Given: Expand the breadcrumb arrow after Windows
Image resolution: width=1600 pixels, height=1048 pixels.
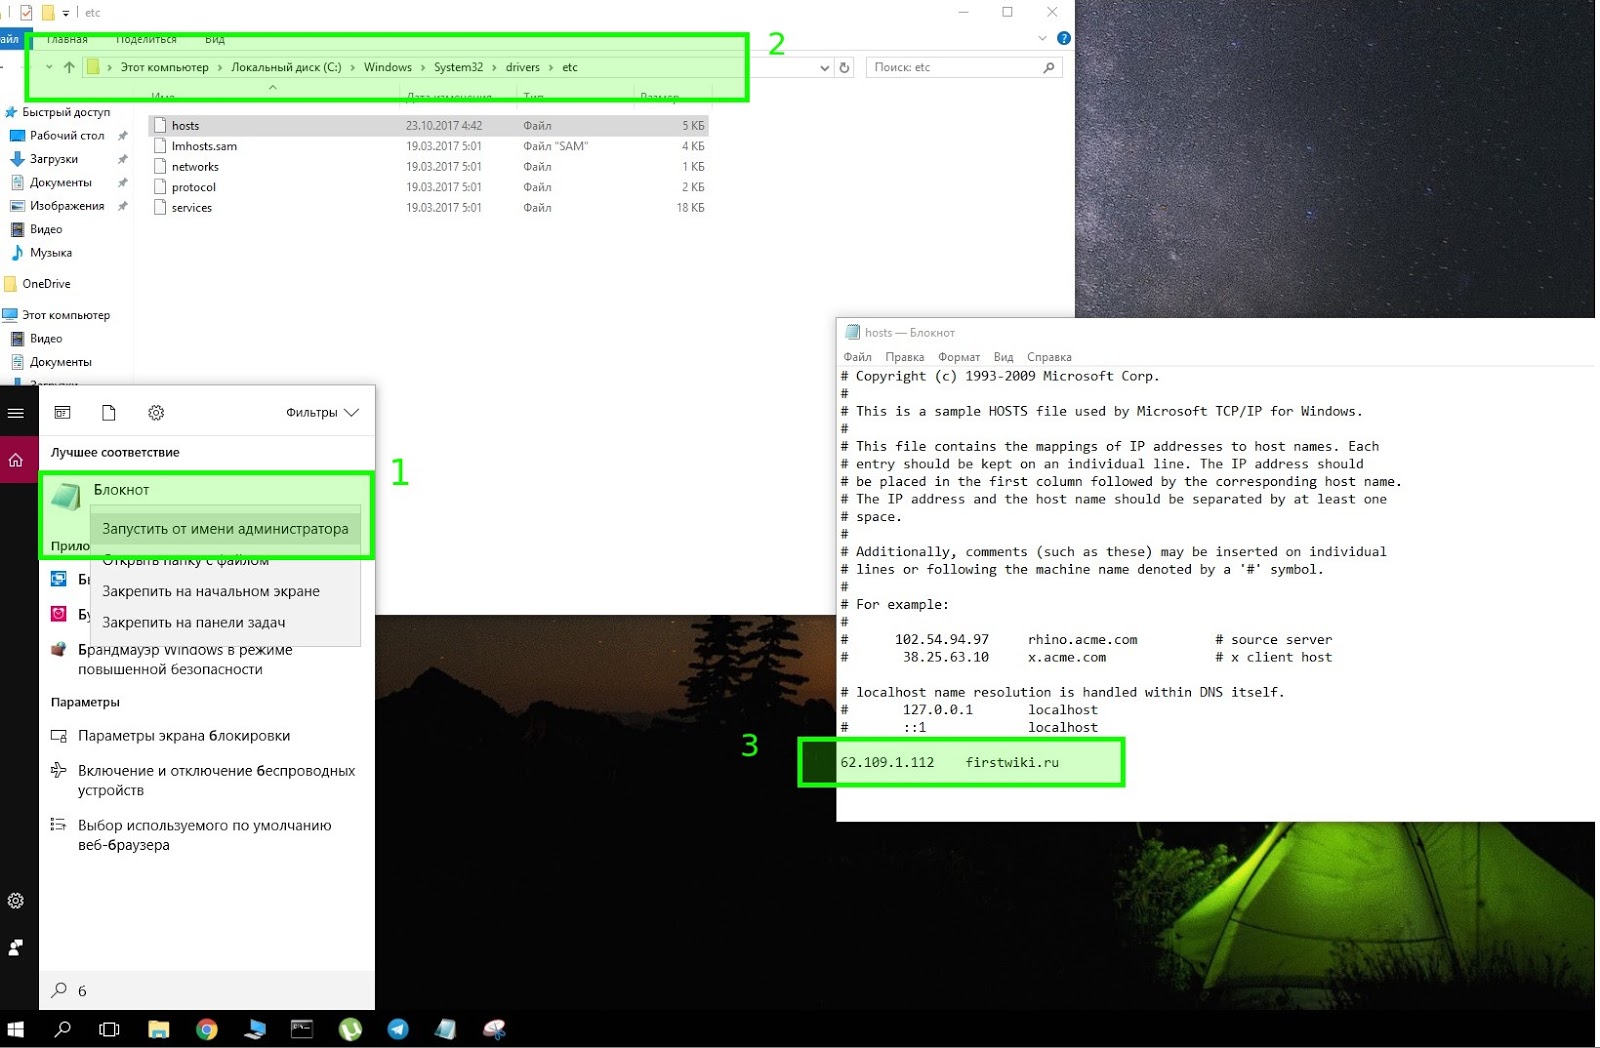Looking at the screenshot, I should (x=423, y=67).
